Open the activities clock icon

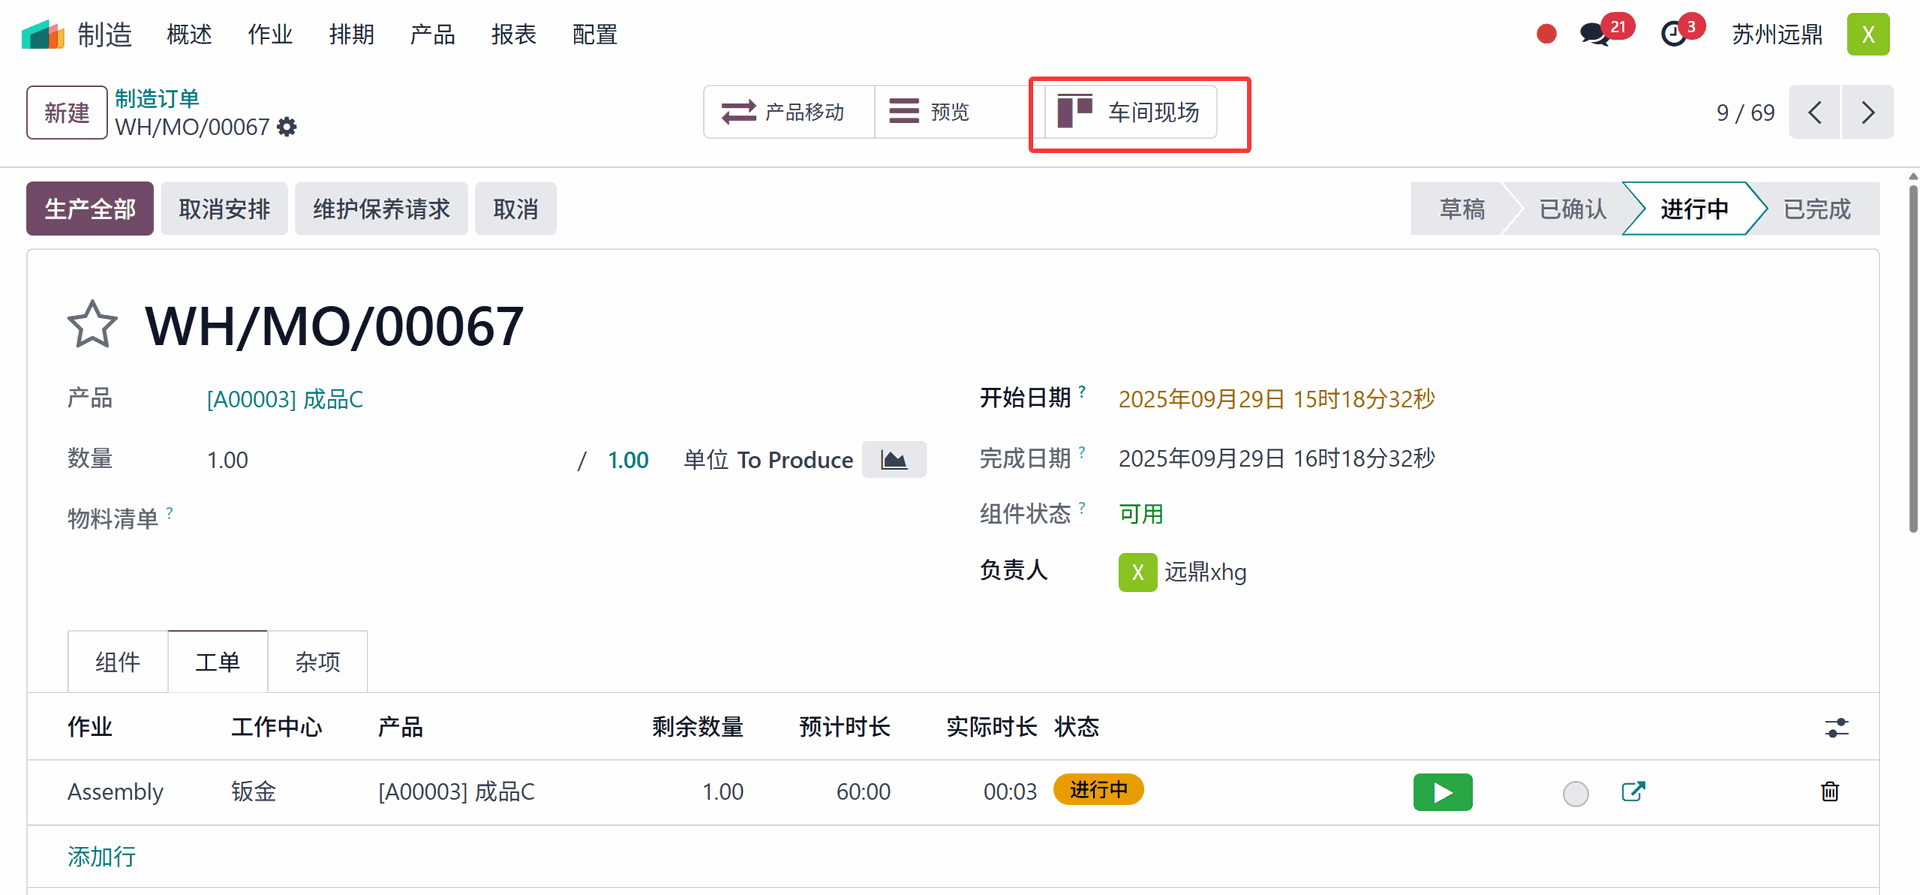(1674, 34)
